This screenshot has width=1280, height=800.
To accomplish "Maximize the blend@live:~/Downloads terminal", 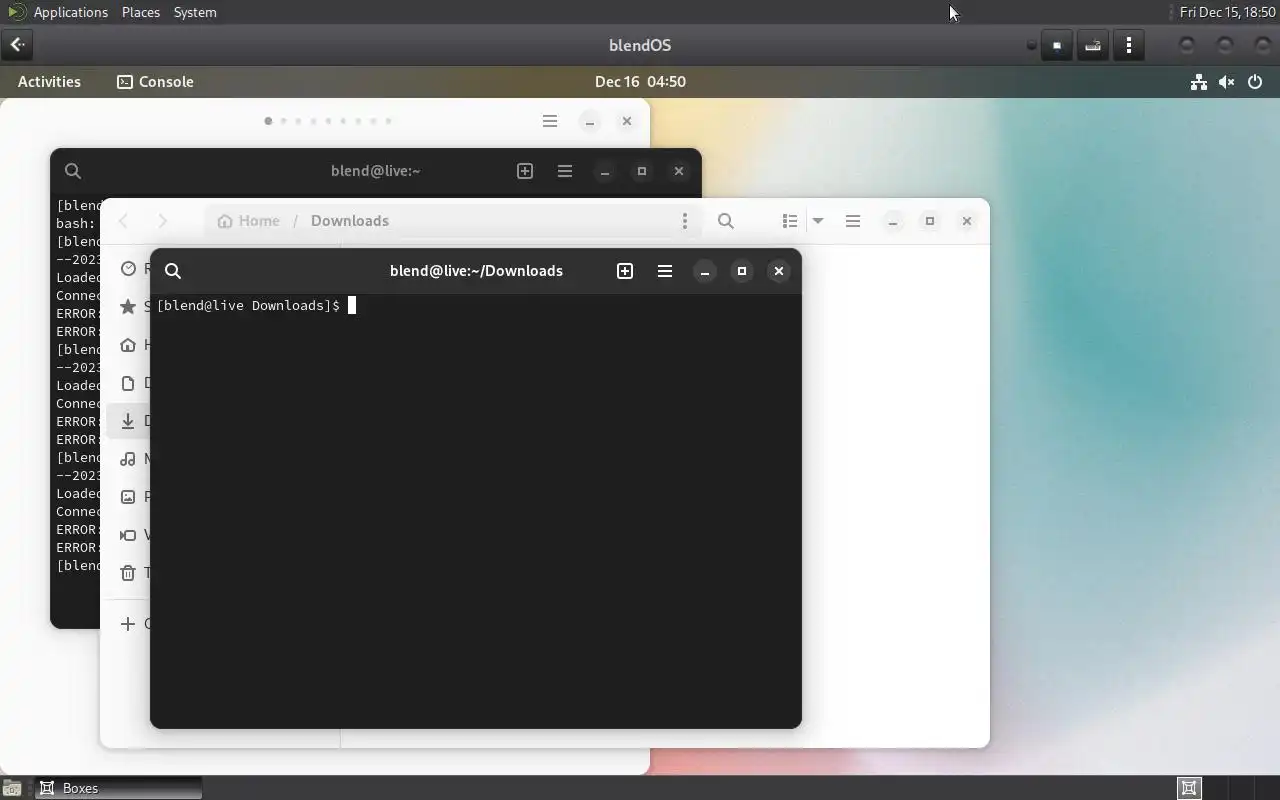I will point(742,271).
